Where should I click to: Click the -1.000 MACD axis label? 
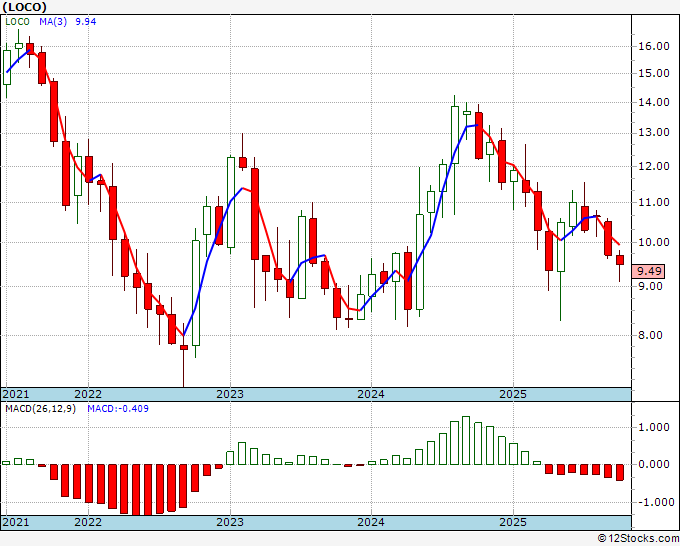[654, 502]
